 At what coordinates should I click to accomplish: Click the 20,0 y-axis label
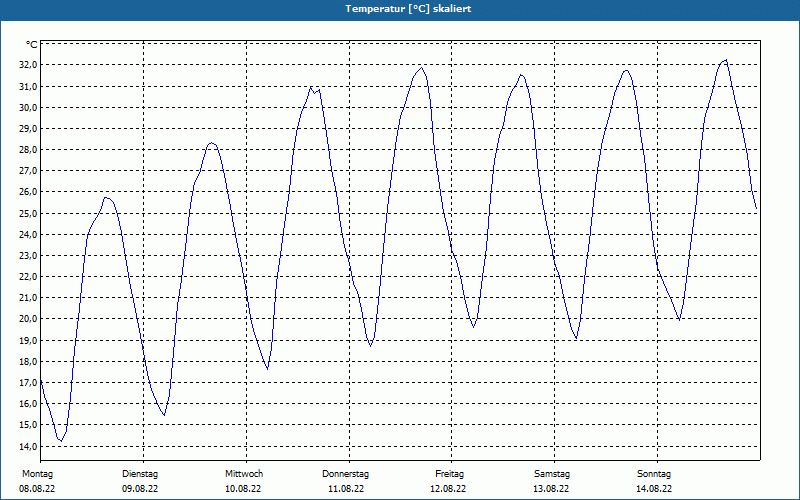[x=28, y=319]
